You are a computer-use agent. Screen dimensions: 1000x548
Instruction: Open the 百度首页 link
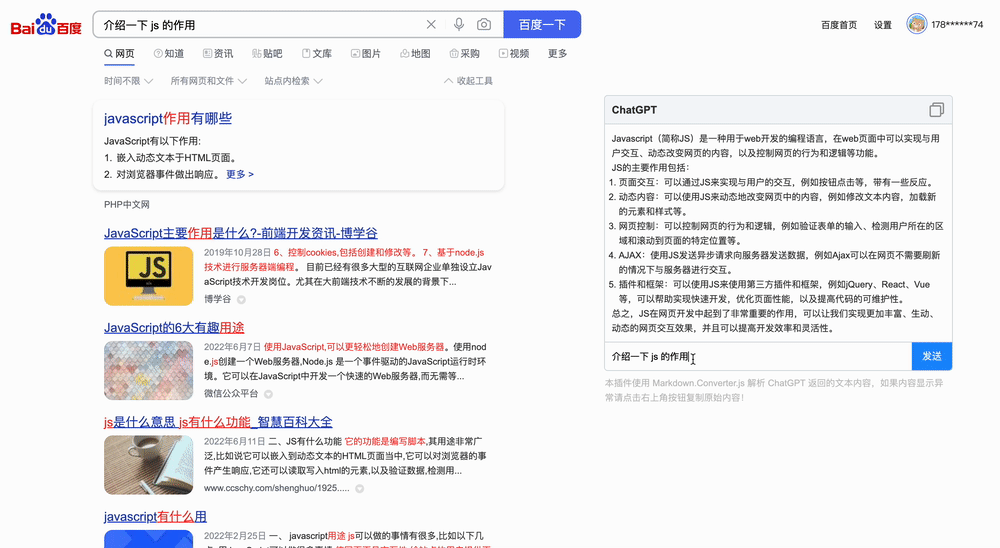coord(839,25)
